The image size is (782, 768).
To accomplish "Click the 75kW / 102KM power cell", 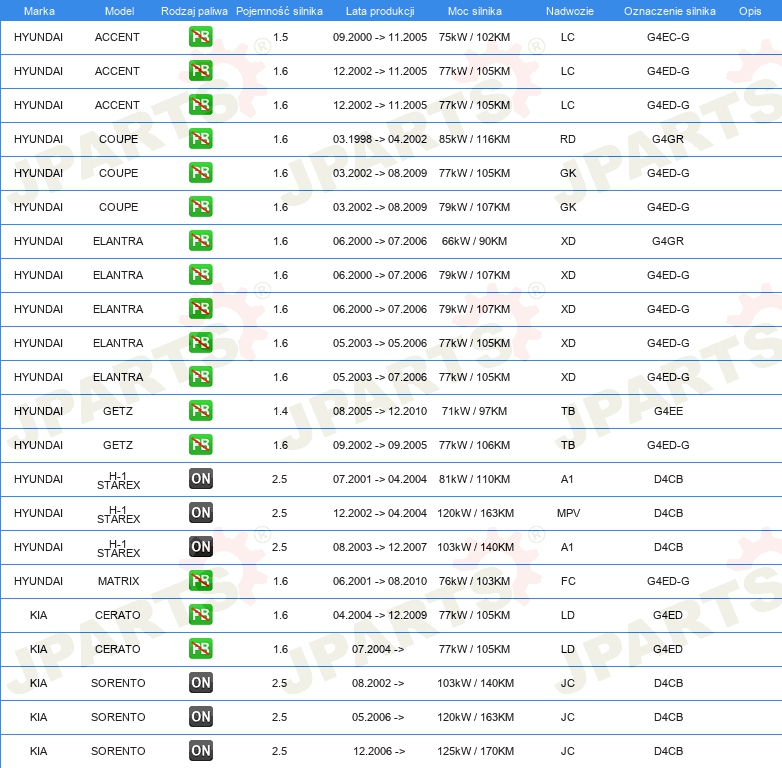I will pyautogui.click(x=474, y=37).
